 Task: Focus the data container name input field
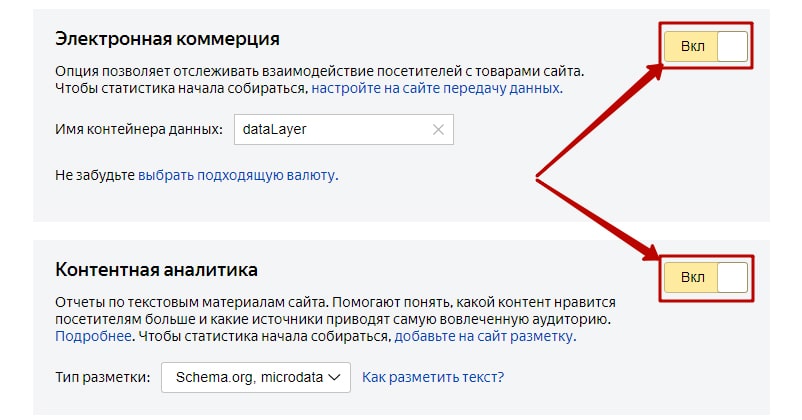[x=330, y=130]
